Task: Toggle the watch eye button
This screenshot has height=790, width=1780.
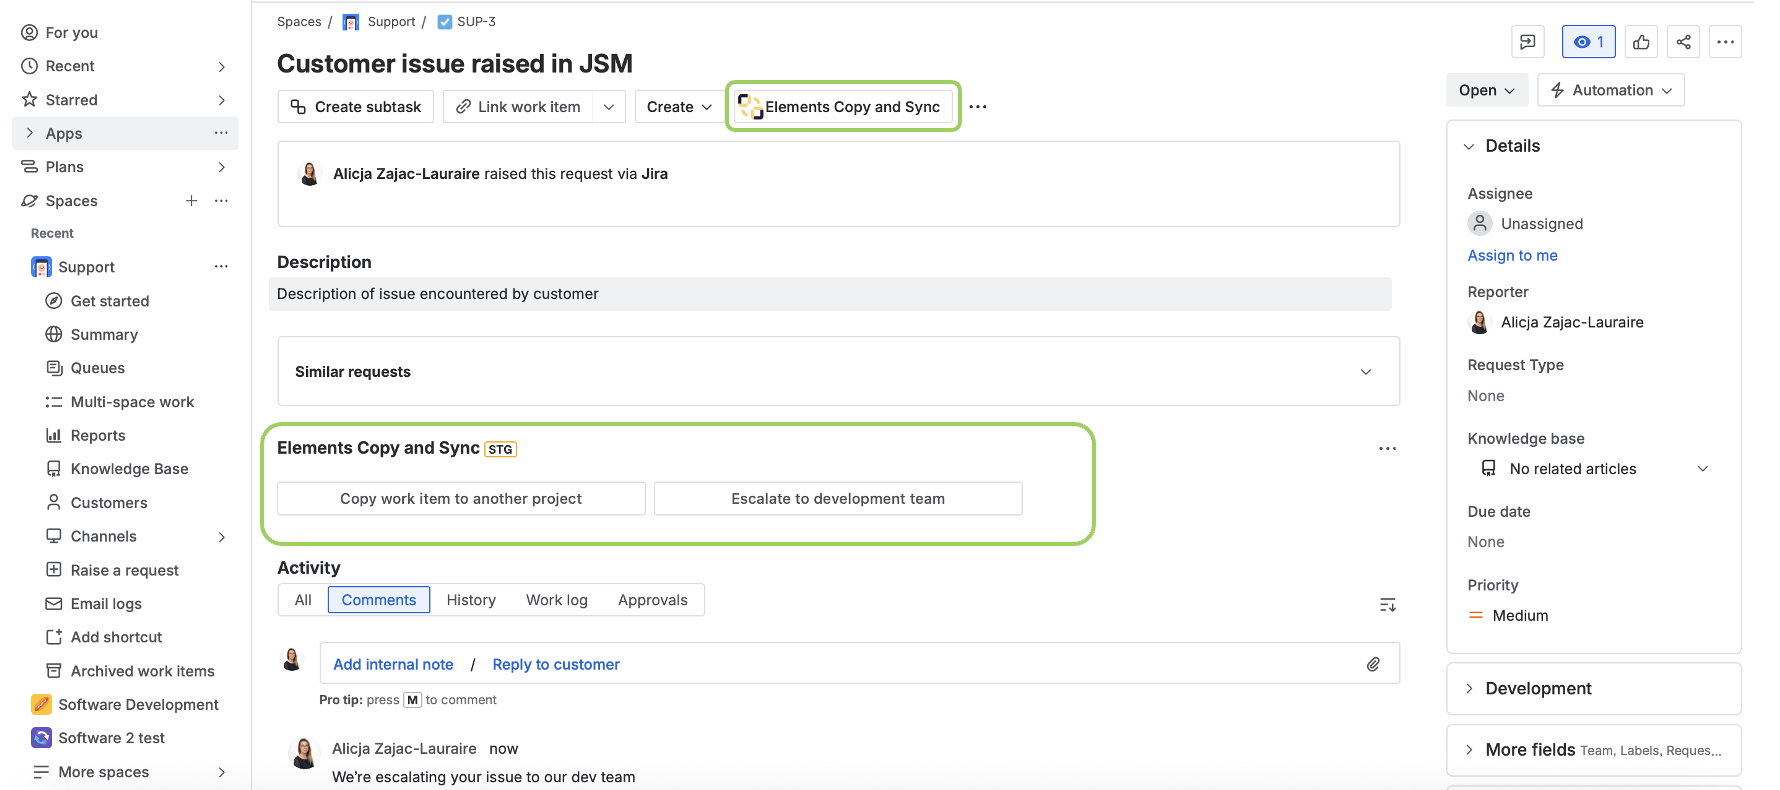Action: coord(1588,42)
